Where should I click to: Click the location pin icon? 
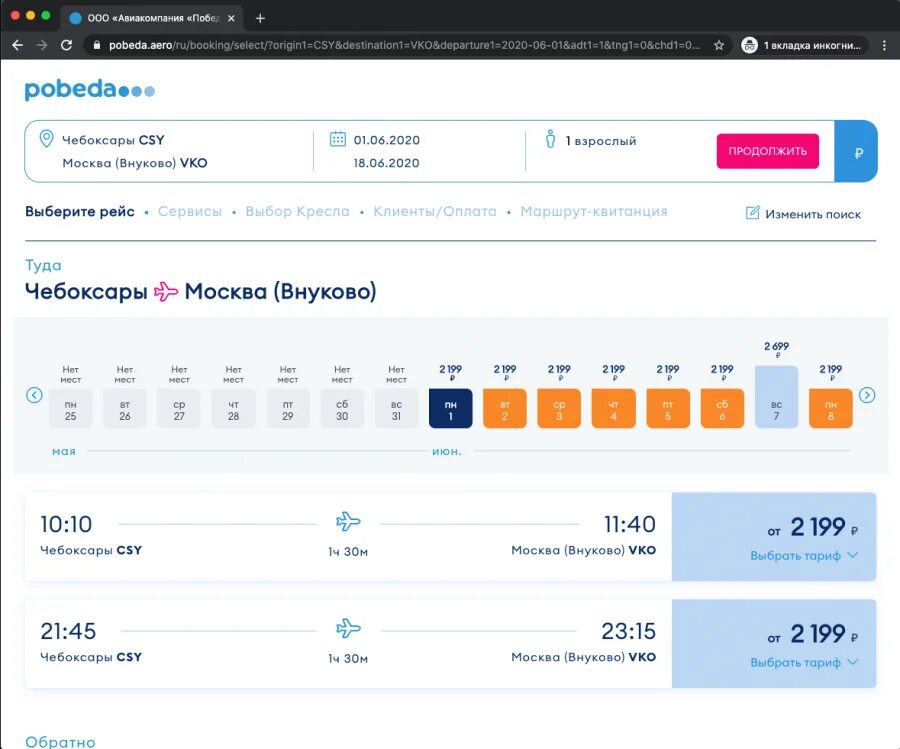46,139
